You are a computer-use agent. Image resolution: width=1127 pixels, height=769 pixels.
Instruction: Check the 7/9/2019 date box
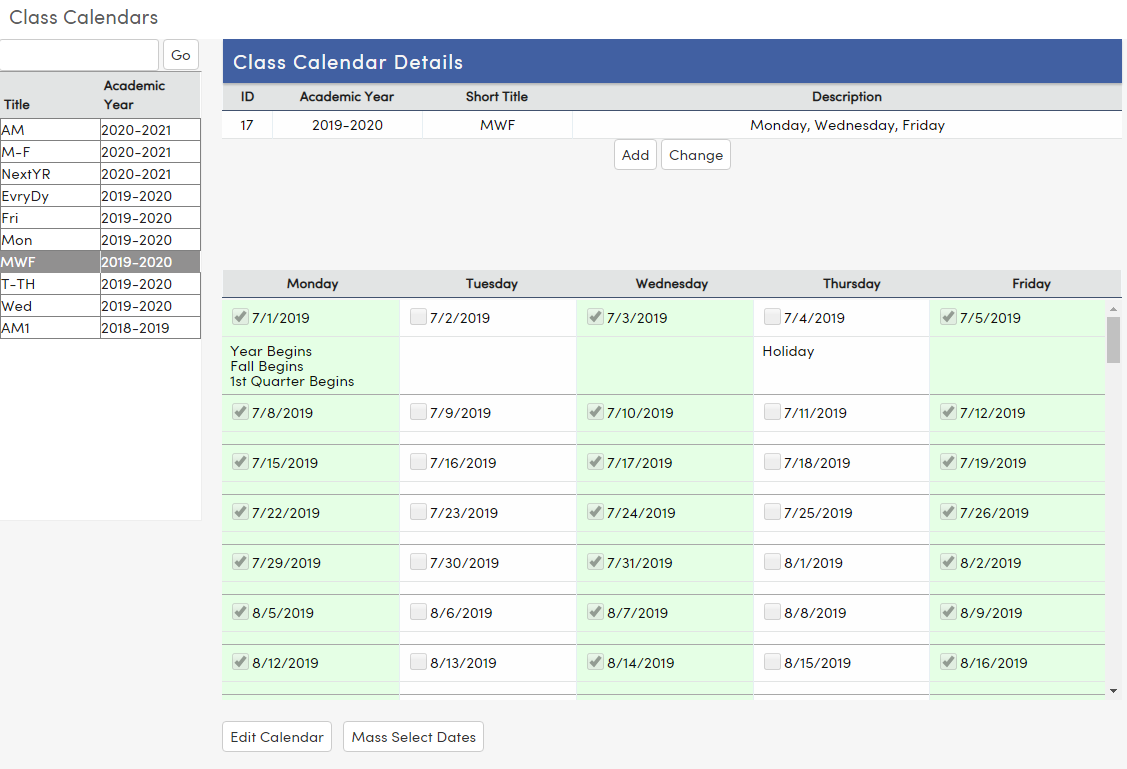coord(418,412)
